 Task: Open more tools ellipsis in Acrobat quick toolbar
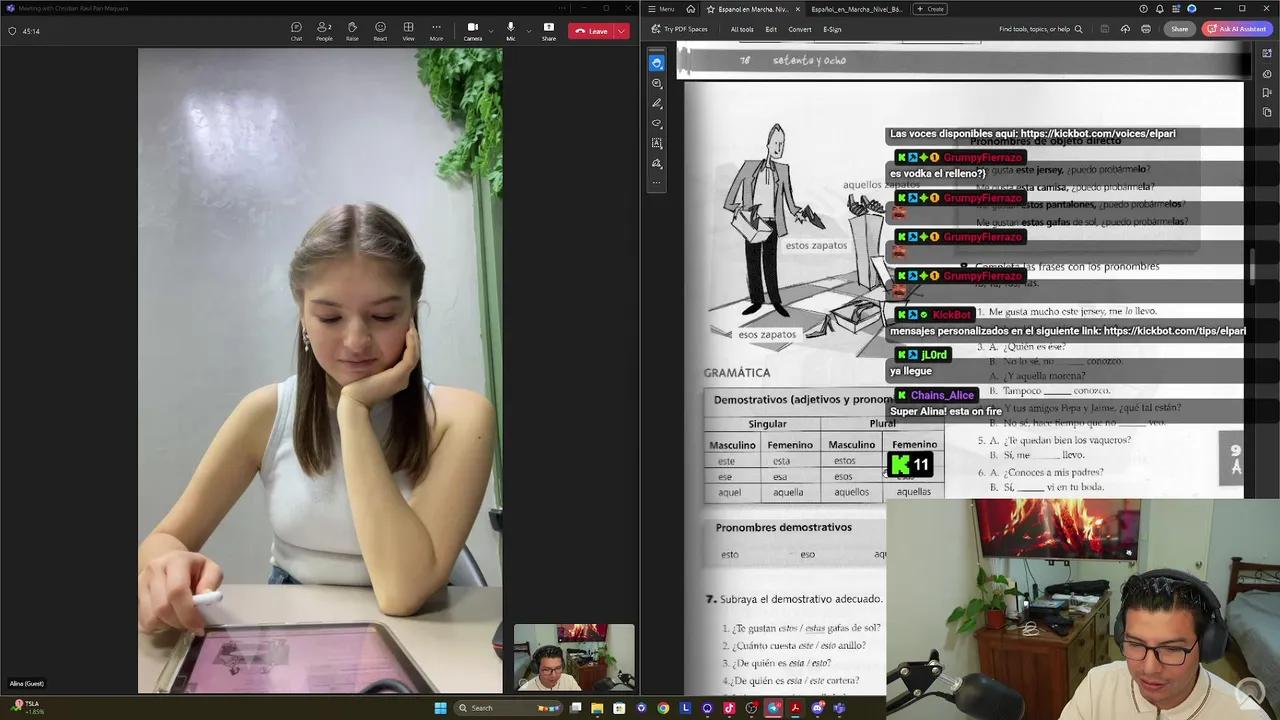pos(657,183)
